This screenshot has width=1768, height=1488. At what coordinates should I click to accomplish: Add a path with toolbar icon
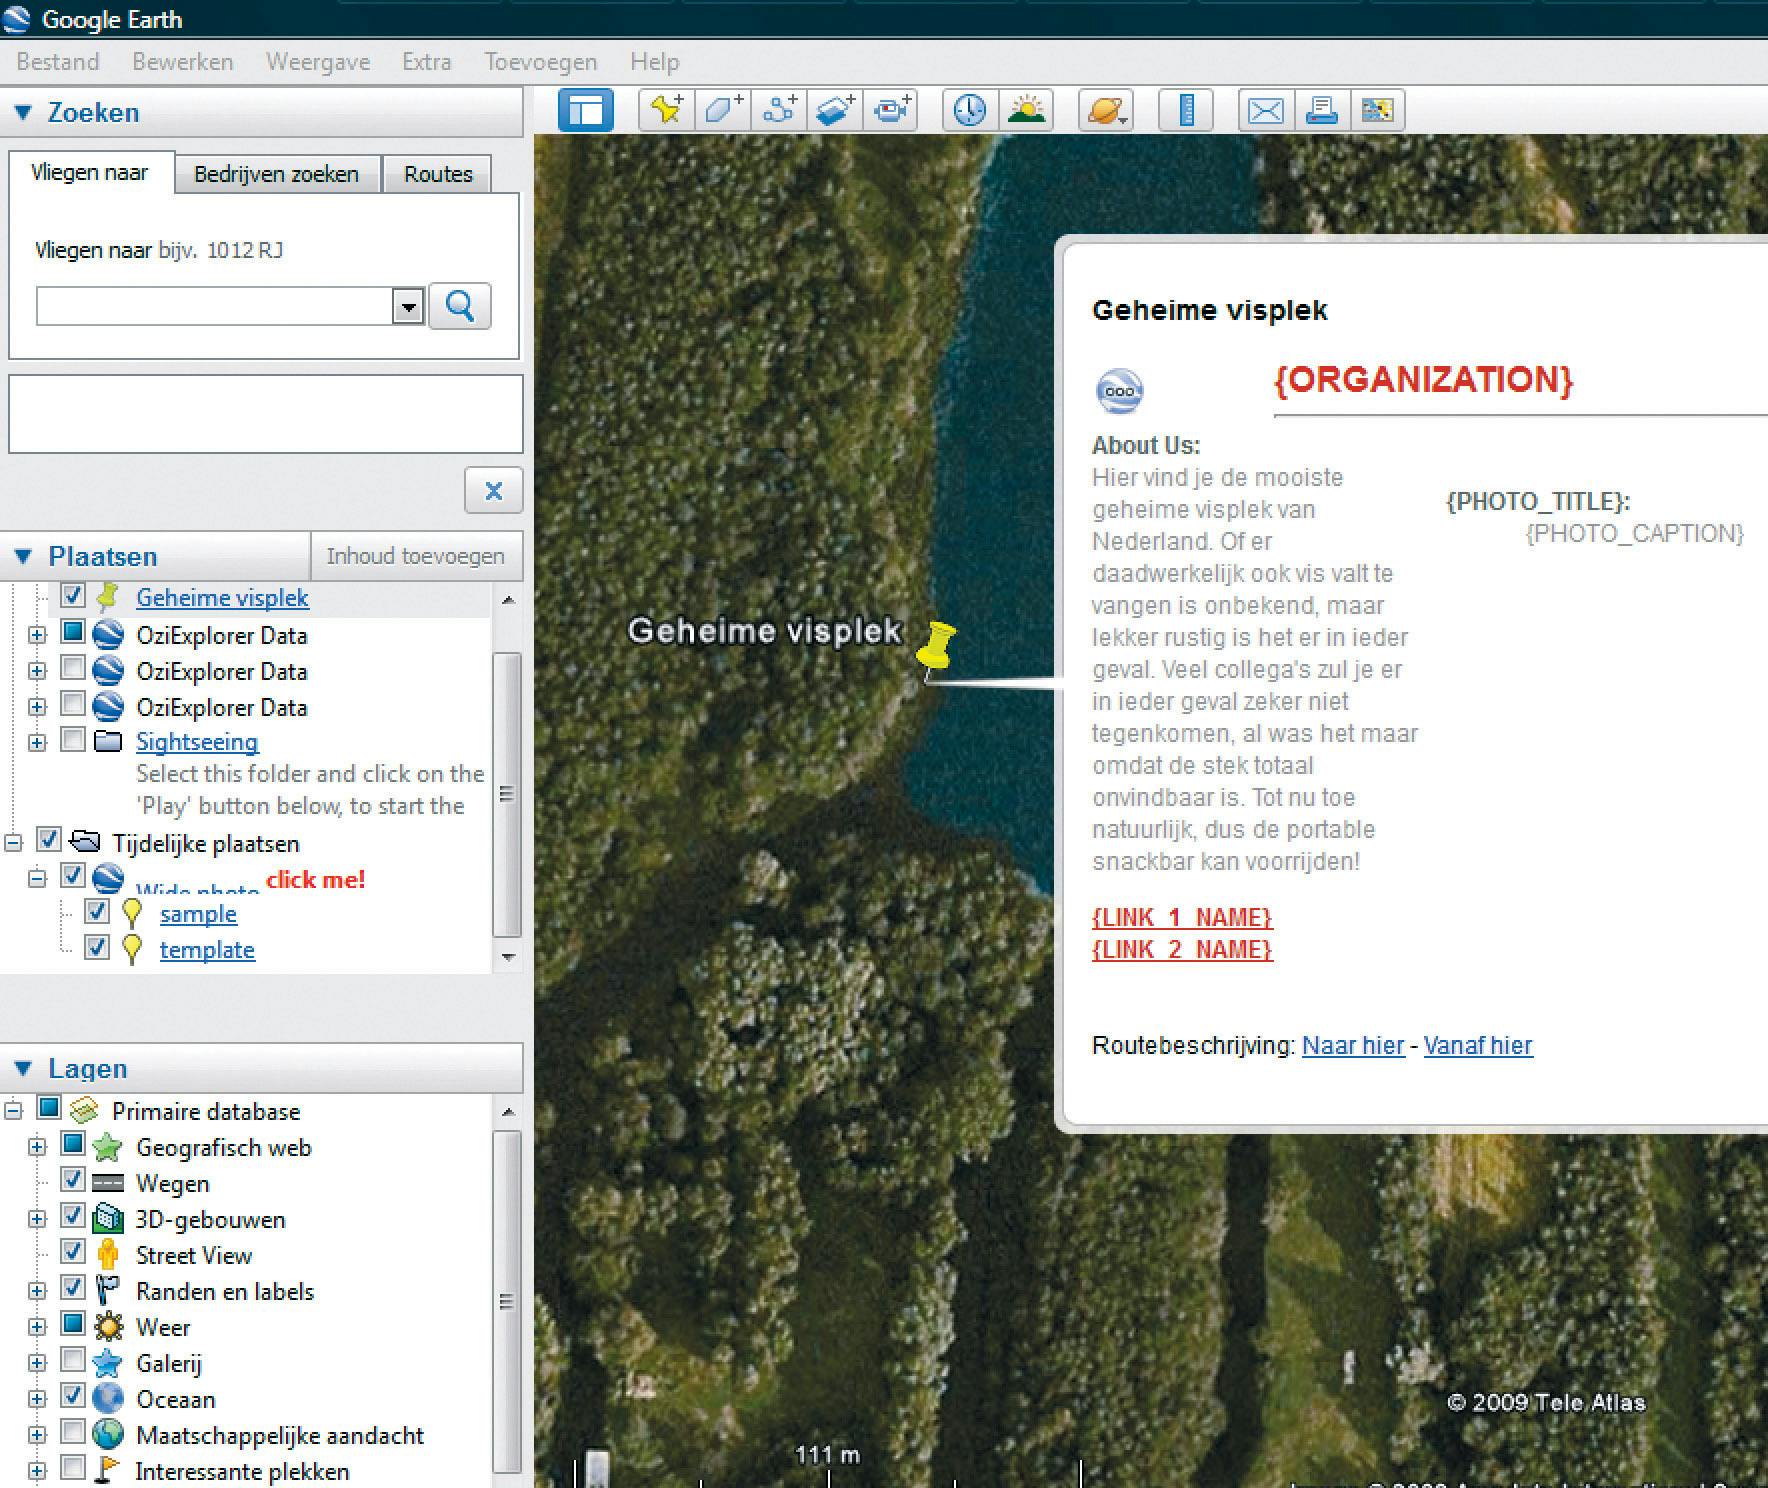(x=779, y=110)
